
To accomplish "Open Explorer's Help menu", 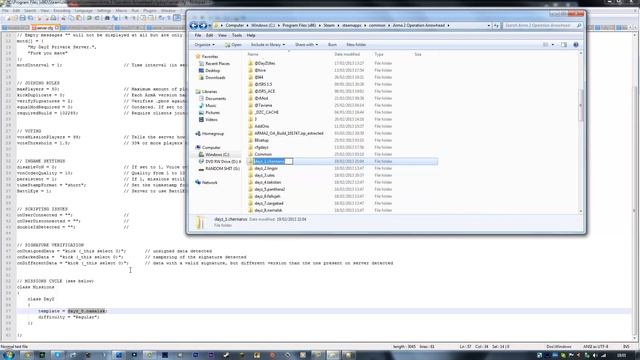I will 251,36.
